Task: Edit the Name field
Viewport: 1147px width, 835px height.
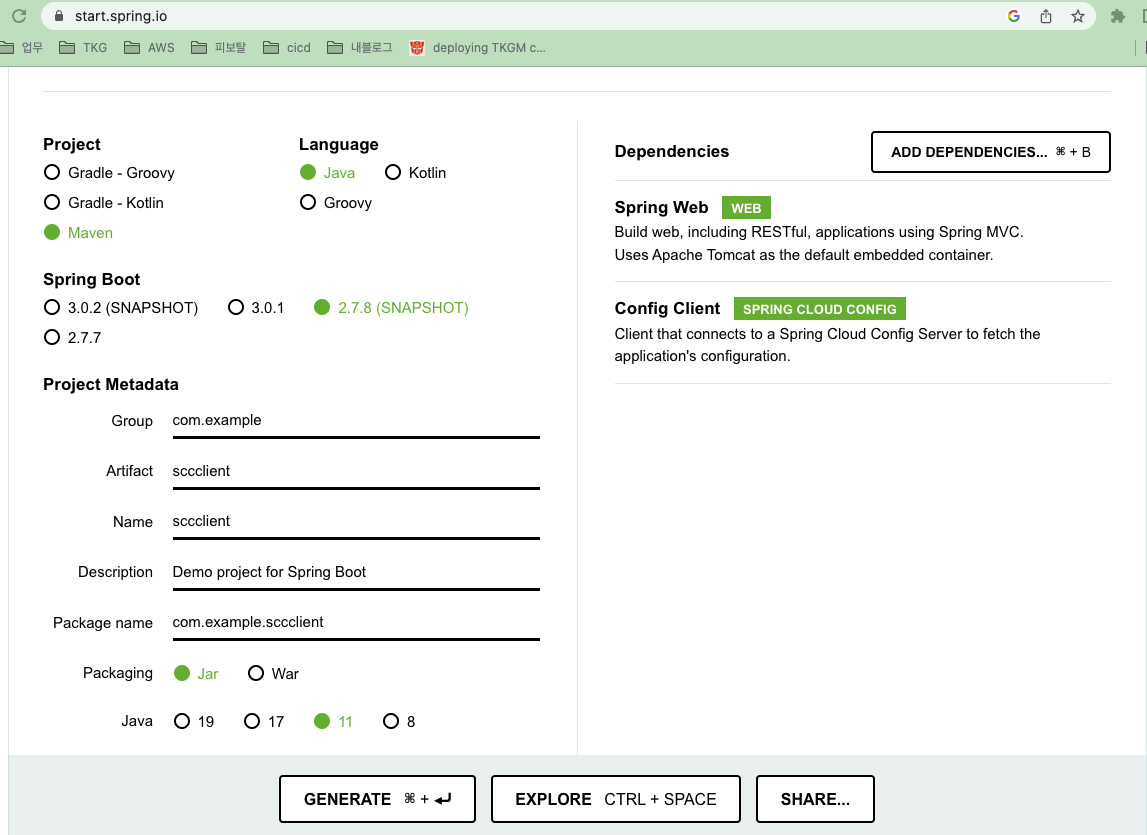Action: (356, 522)
